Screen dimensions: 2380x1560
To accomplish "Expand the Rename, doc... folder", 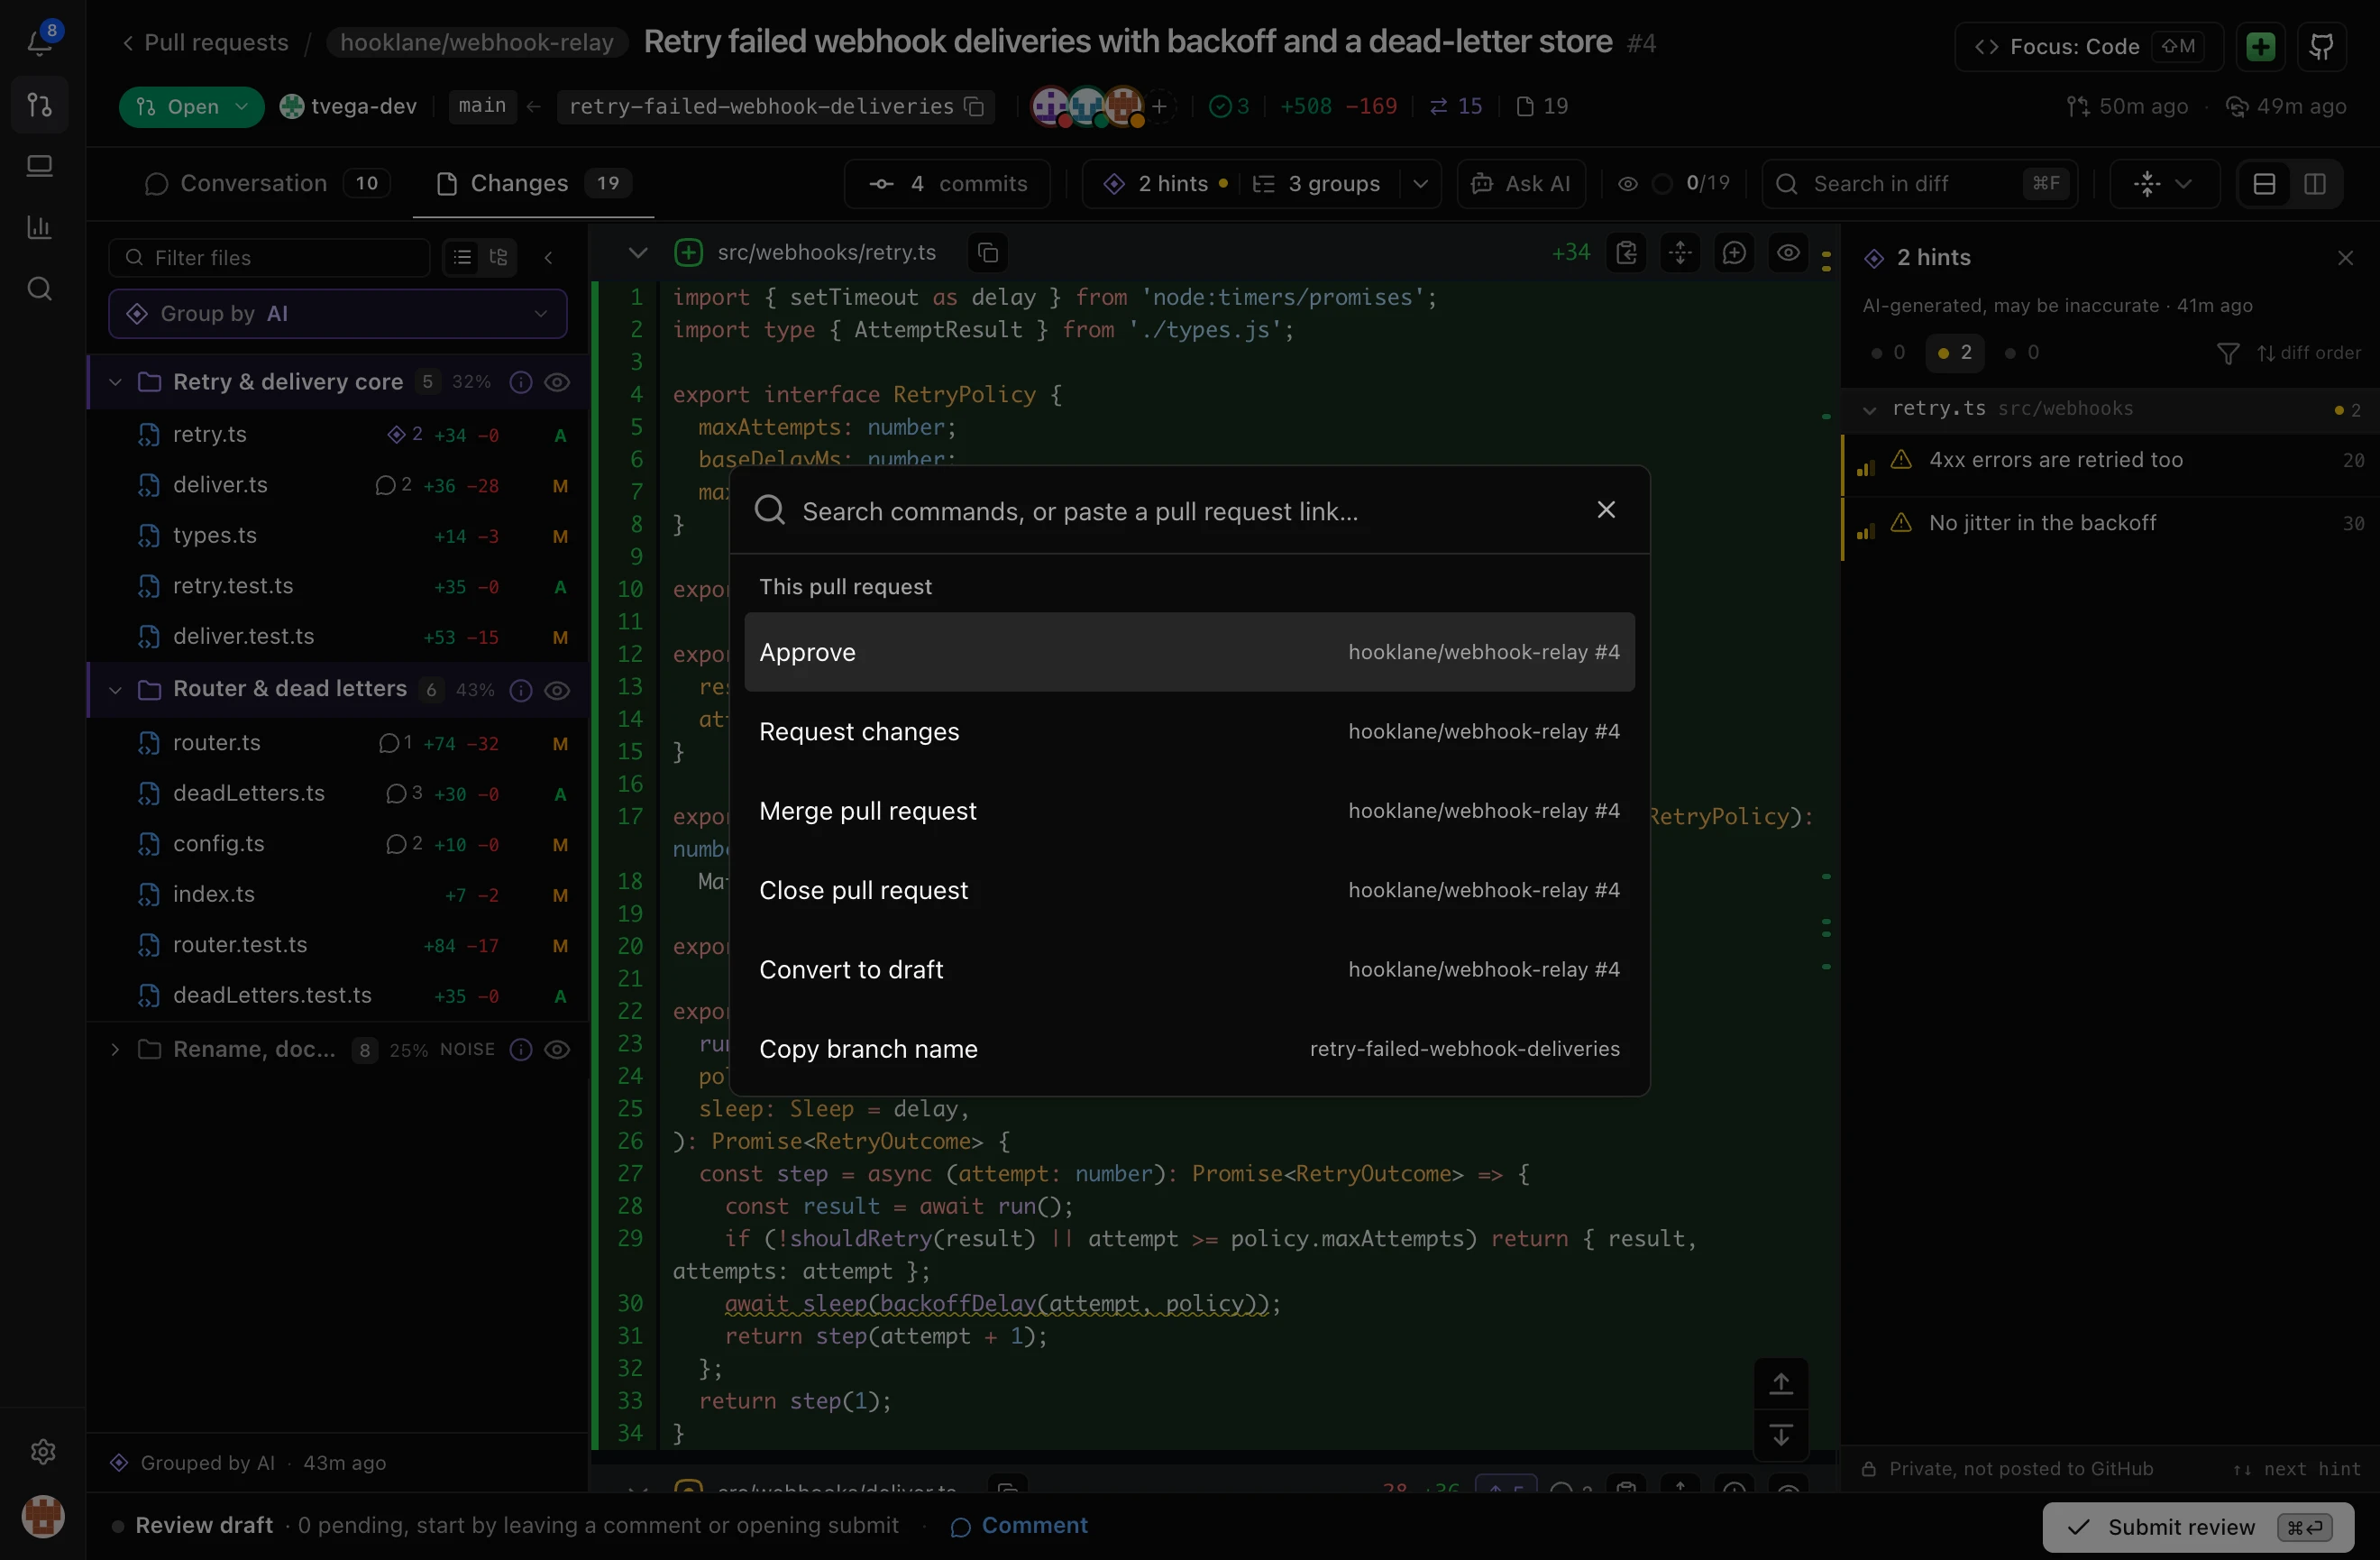I will click(115, 1049).
